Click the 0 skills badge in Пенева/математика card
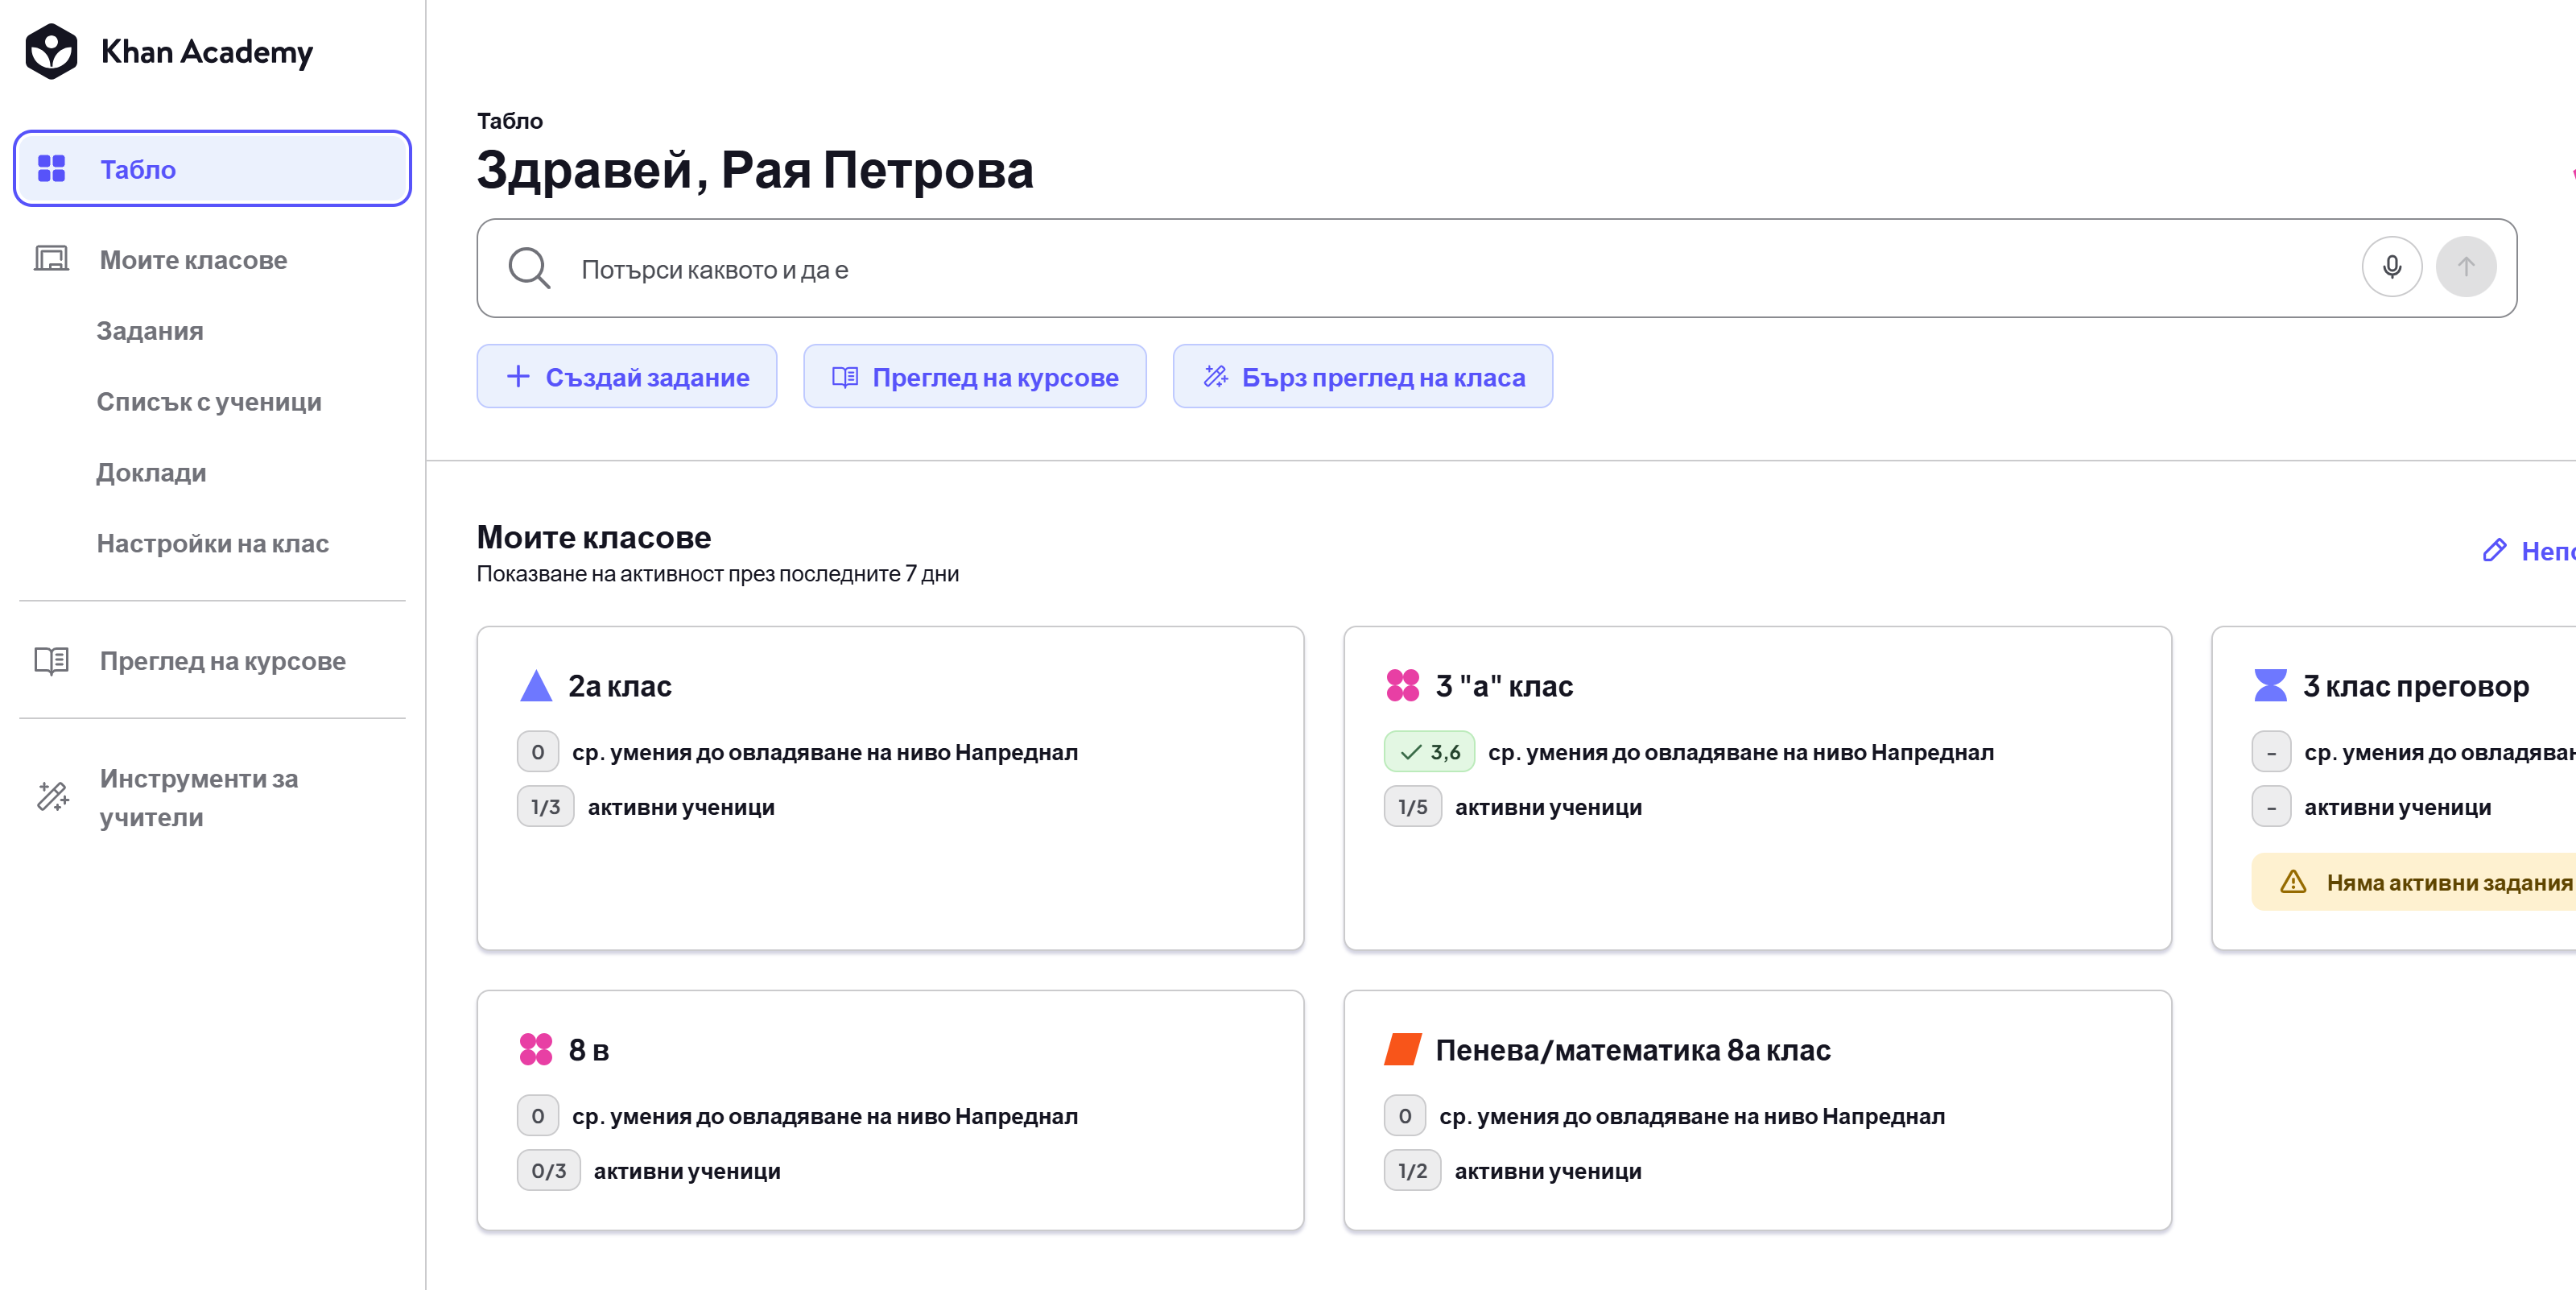This screenshot has height=1290, width=2576. pos(1404,1116)
